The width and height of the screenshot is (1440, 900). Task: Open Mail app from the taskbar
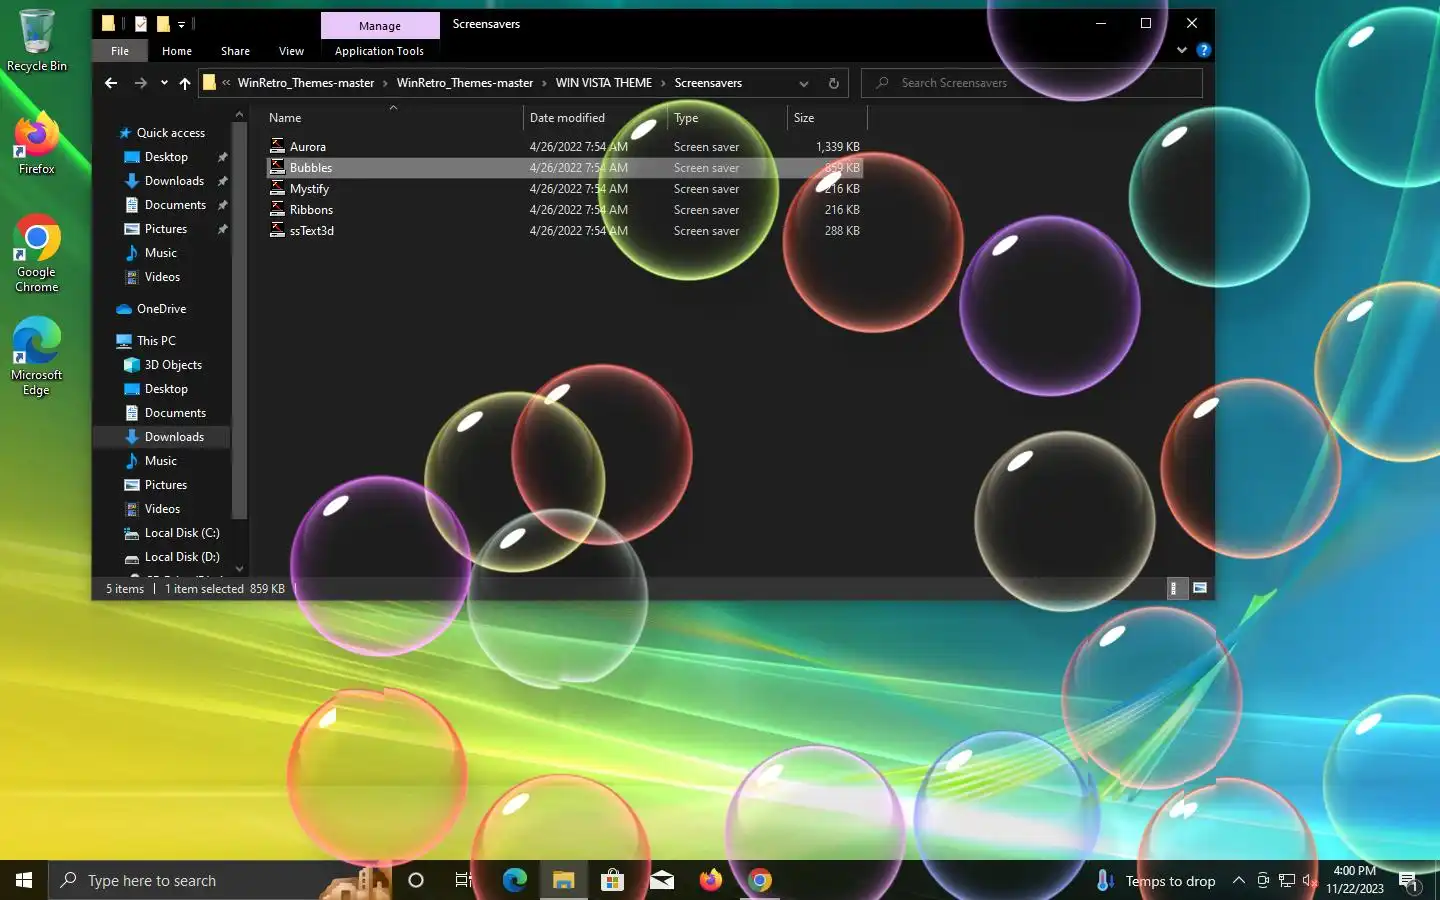coord(661,880)
